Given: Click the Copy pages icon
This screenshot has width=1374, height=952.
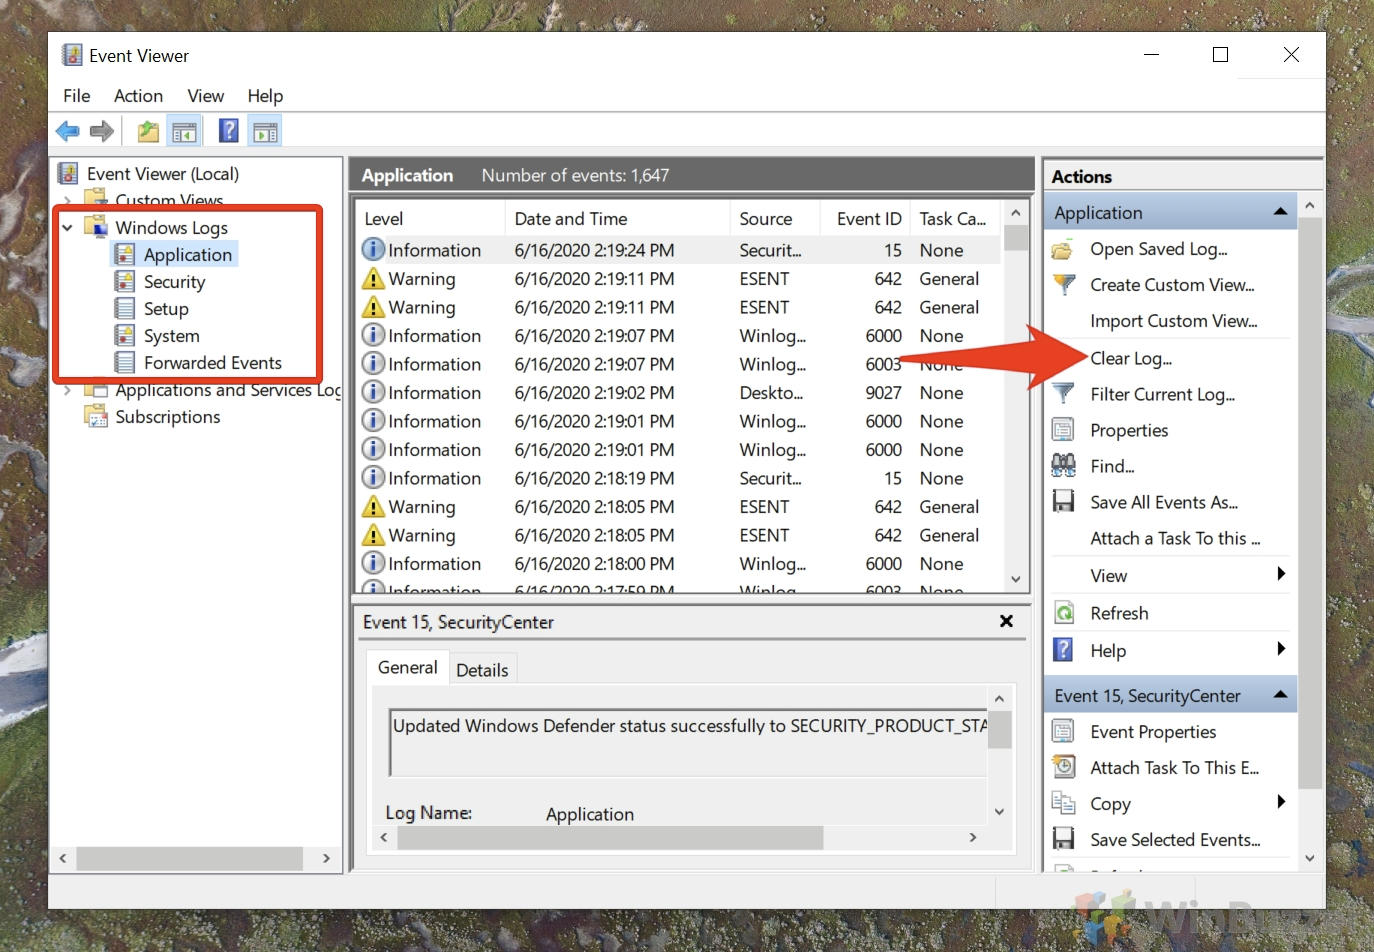Looking at the screenshot, I should tap(1063, 802).
